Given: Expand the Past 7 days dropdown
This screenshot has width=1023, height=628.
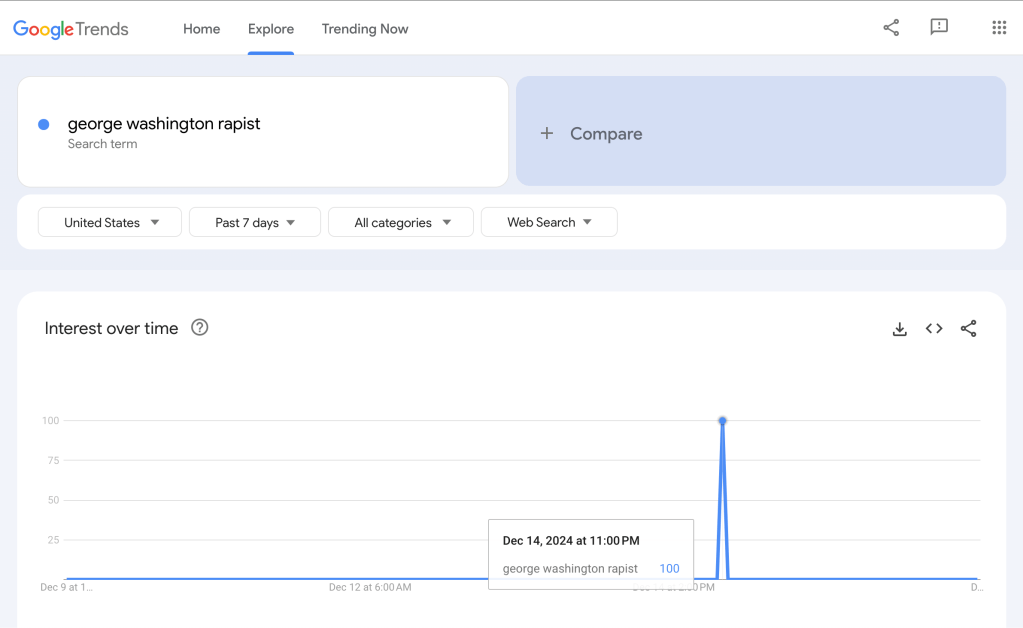Looking at the screenshot, I should [255, 222].
